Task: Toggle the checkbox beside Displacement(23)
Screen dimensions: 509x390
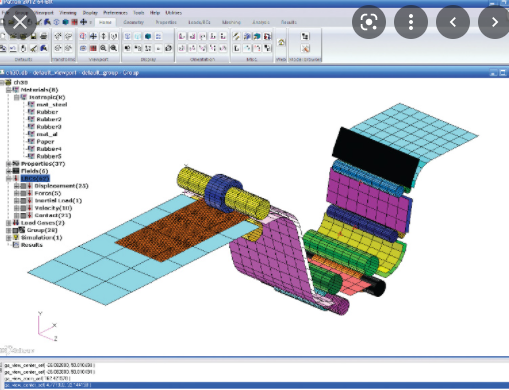Action: tap(23, 186)
